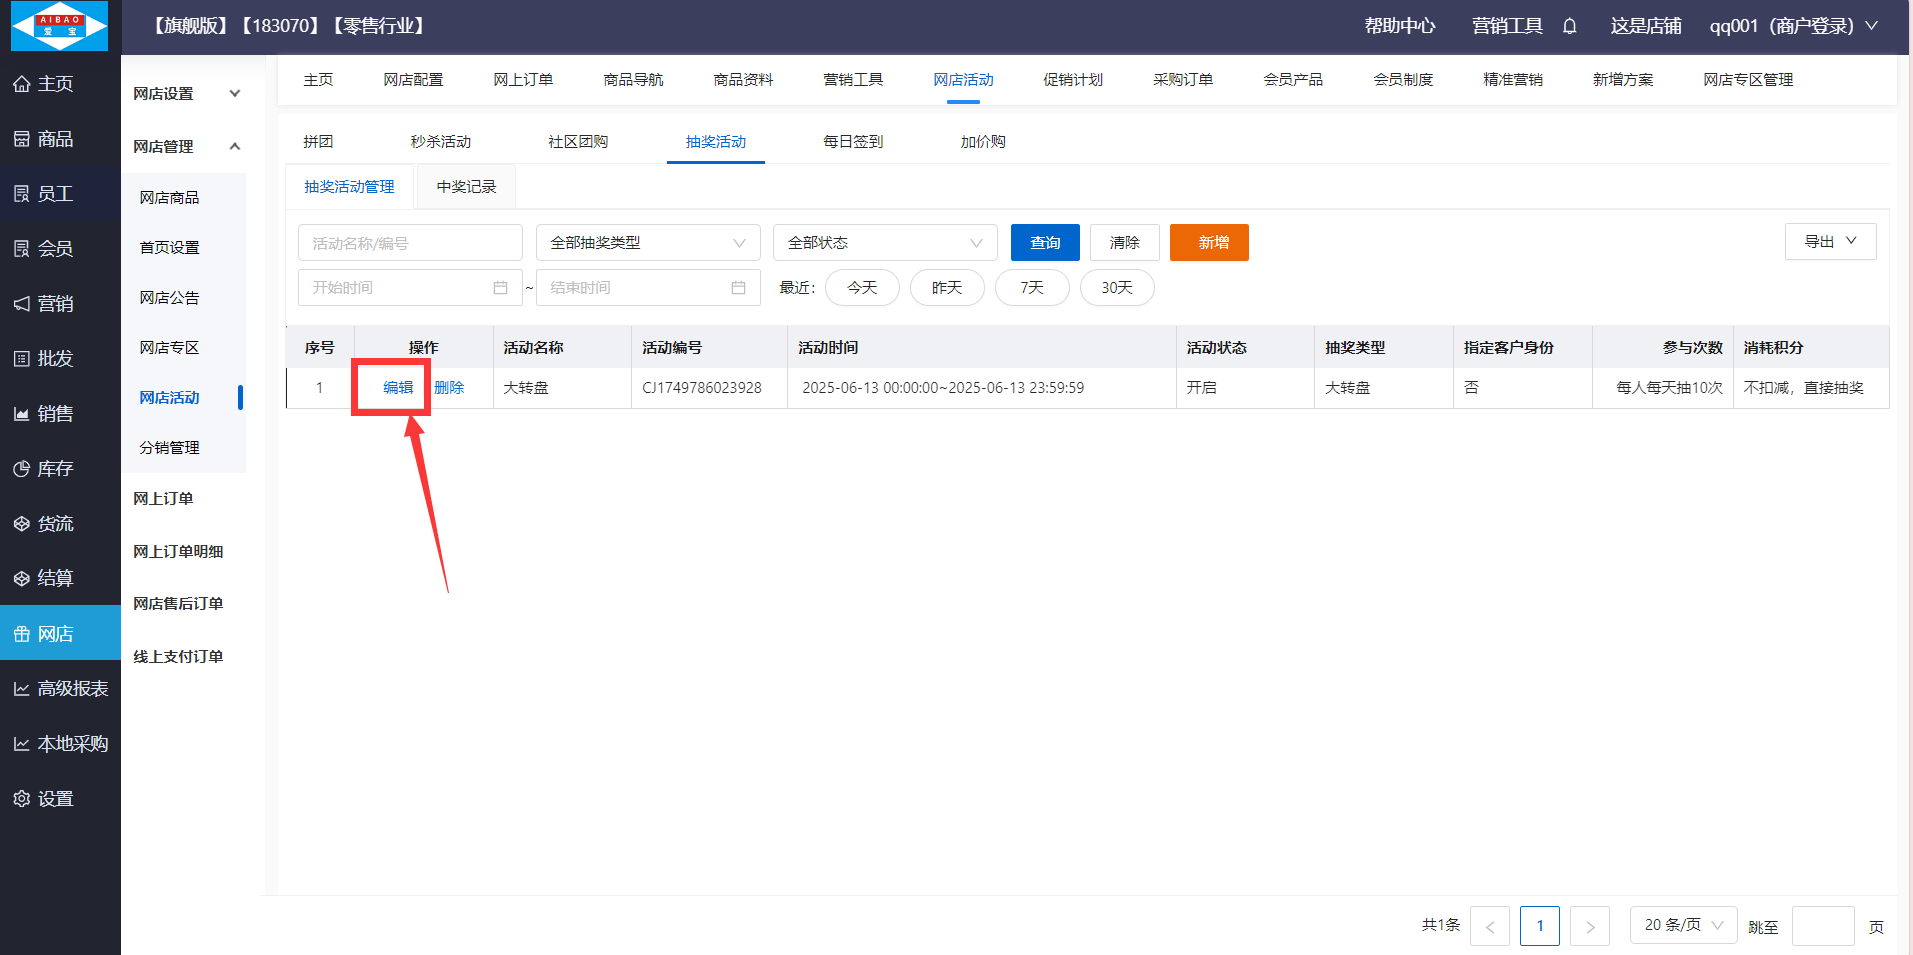The height and width of the screenshot is (955, 1913).
Task: Click the AIBAO logo
Action: [59, 26]
